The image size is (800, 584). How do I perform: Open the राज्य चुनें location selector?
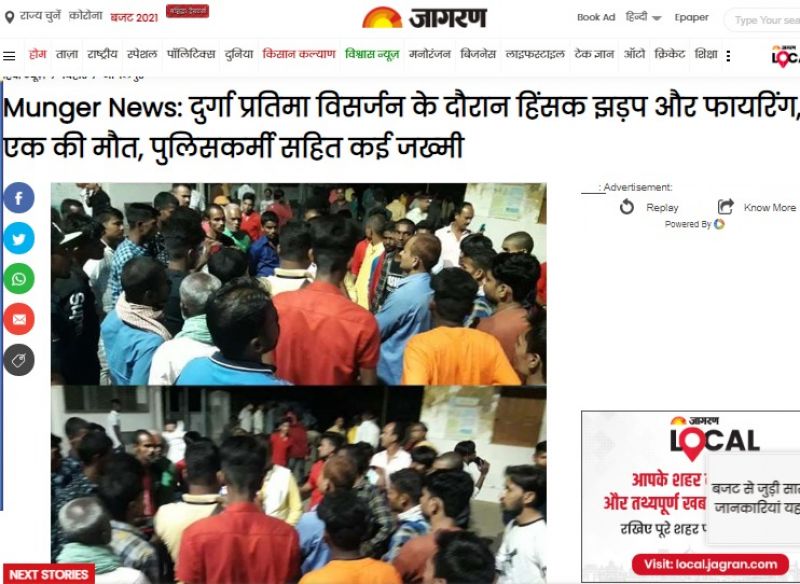click(32, 16)
